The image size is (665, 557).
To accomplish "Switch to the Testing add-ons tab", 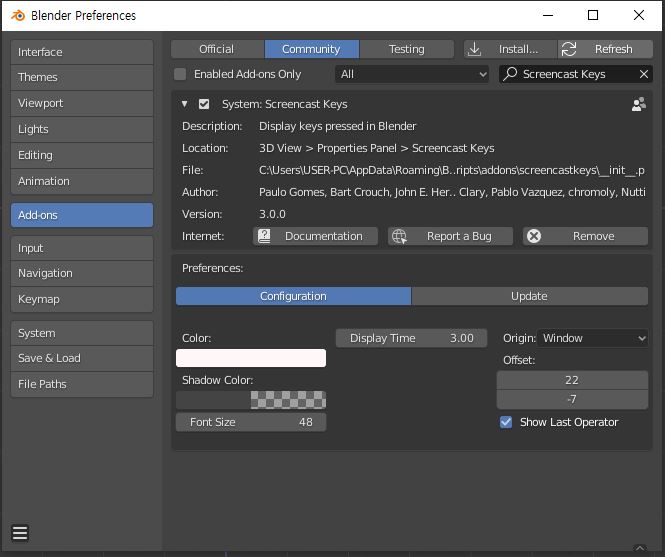I will click(x=406, y=49).
